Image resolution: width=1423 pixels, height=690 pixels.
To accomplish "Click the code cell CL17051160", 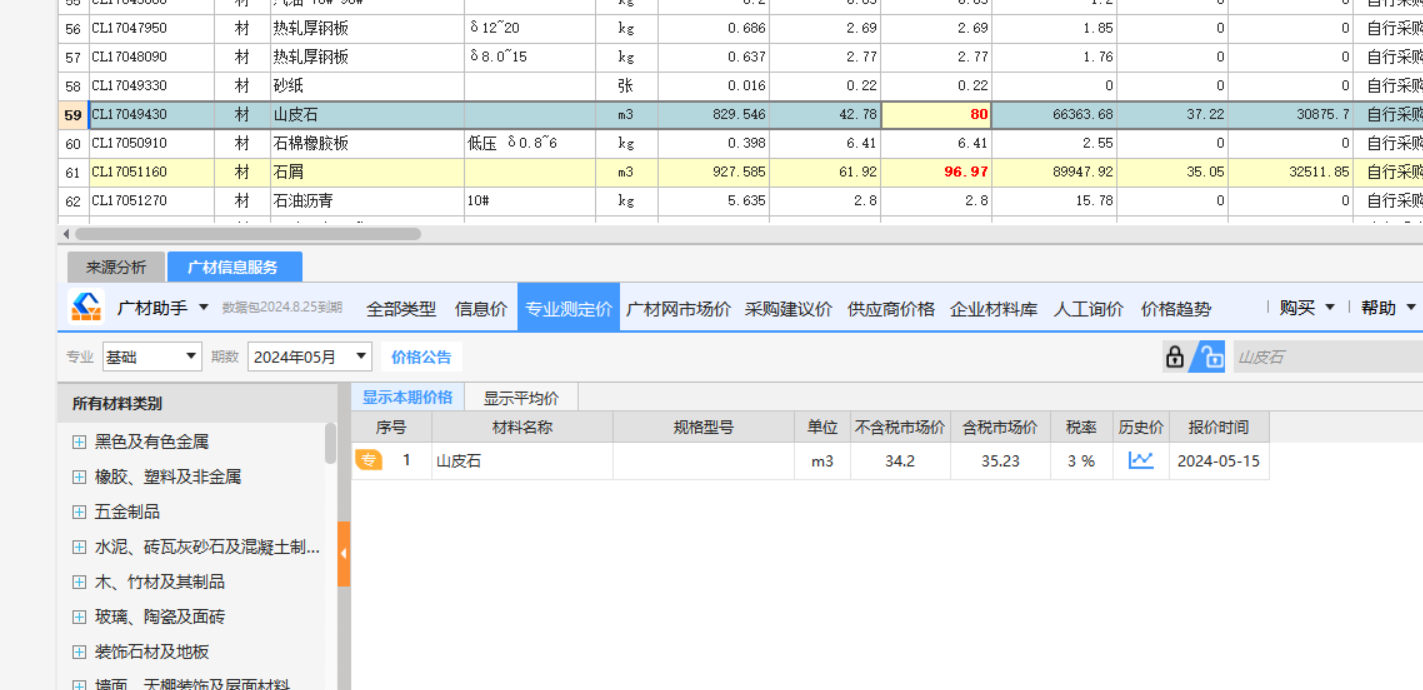I will (x=151, y=172).
